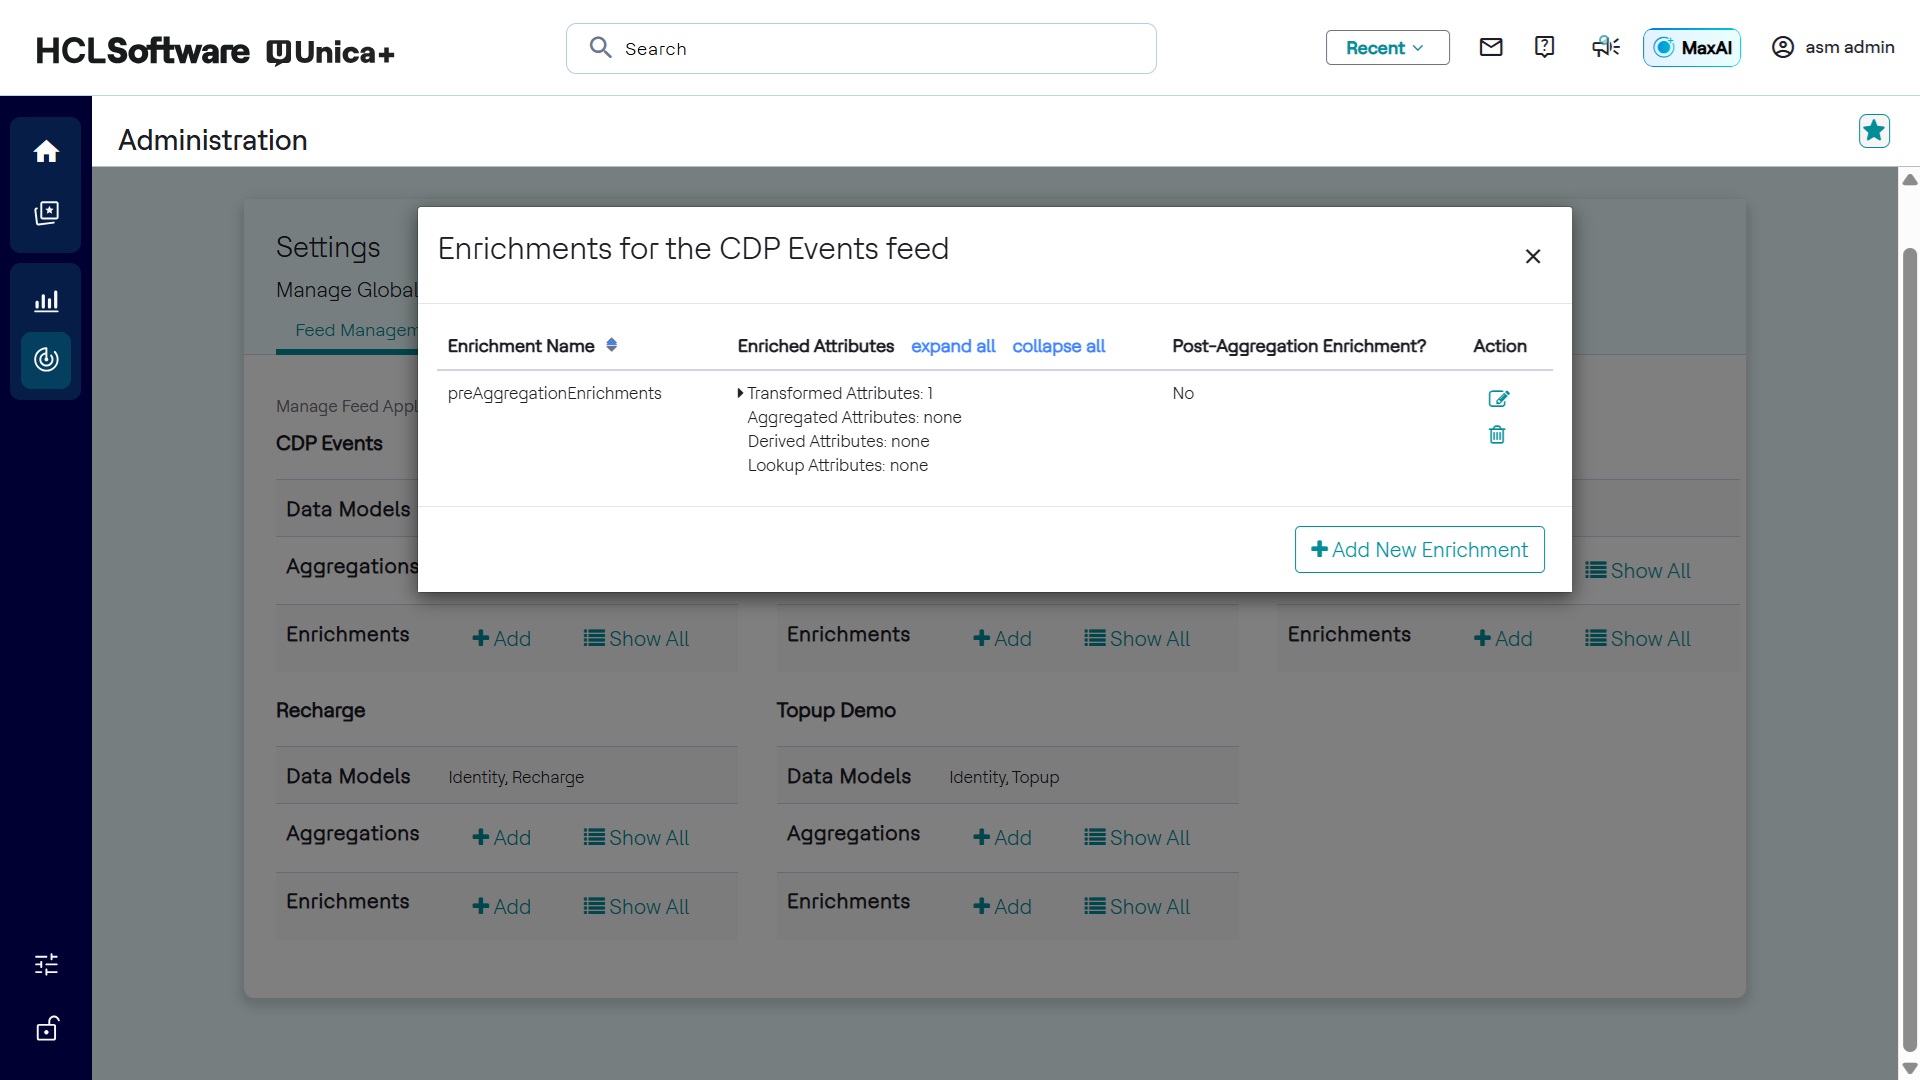Open the favorites collection sidebar icon
Image resolution: width=1920 pixels, height=1080 pixels.
[46, 213]
